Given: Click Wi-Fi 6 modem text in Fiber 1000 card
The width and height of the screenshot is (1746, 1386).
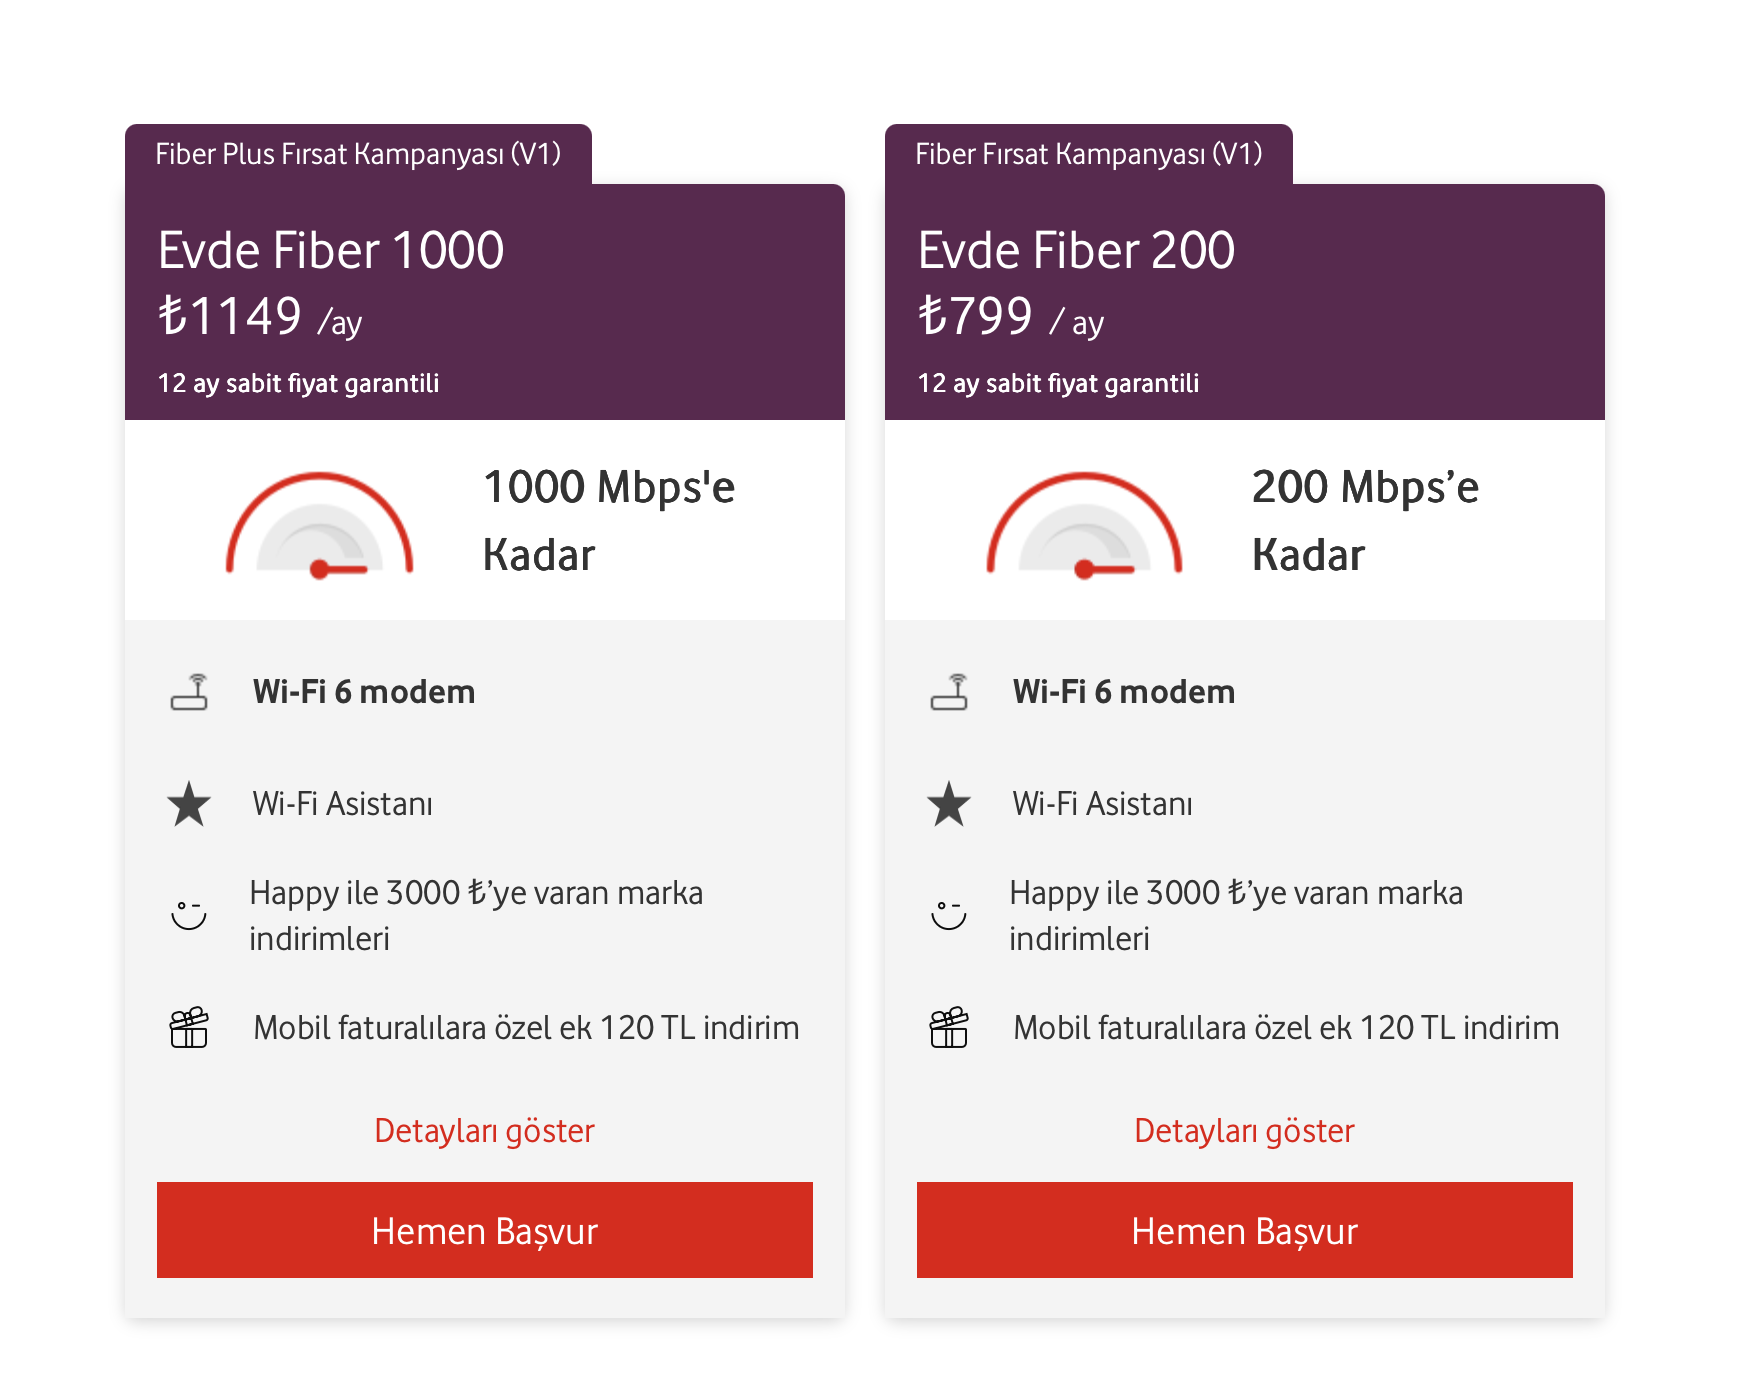Looking at the screenshot, I should [x=364, y=692].
